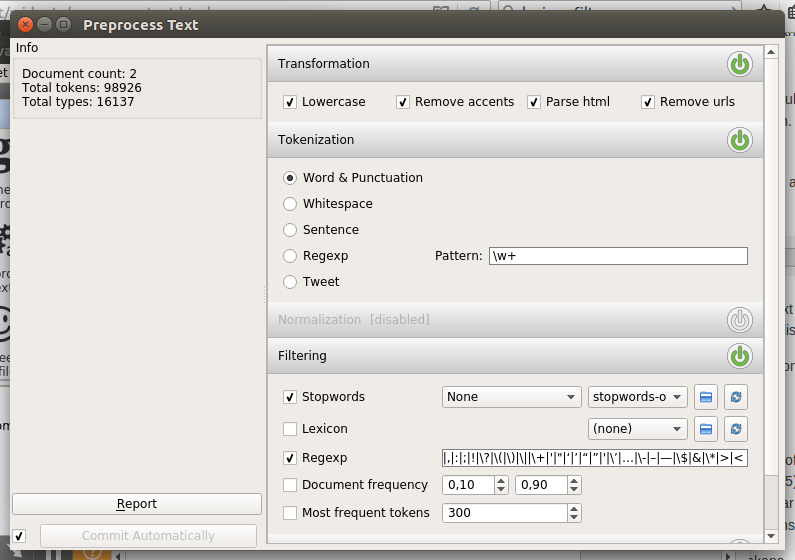
Task: Expand the Lexicon file dropdown showing (none)
Action: (x=637, y=429)
